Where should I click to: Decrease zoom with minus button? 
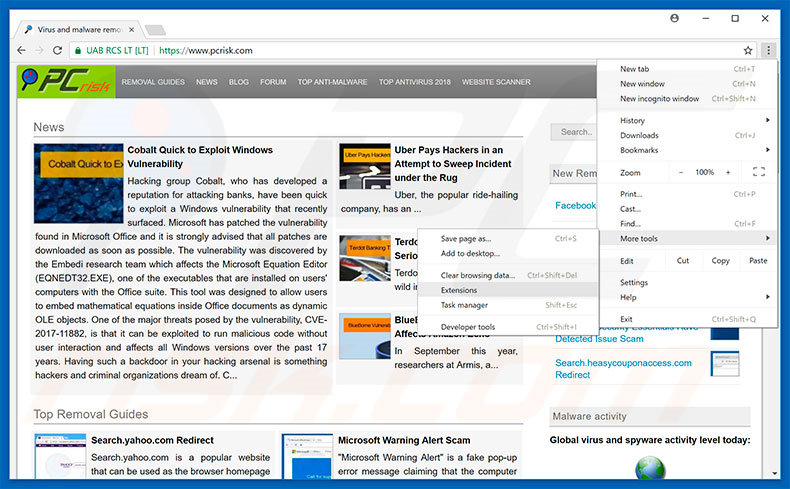tap(681, 172)
